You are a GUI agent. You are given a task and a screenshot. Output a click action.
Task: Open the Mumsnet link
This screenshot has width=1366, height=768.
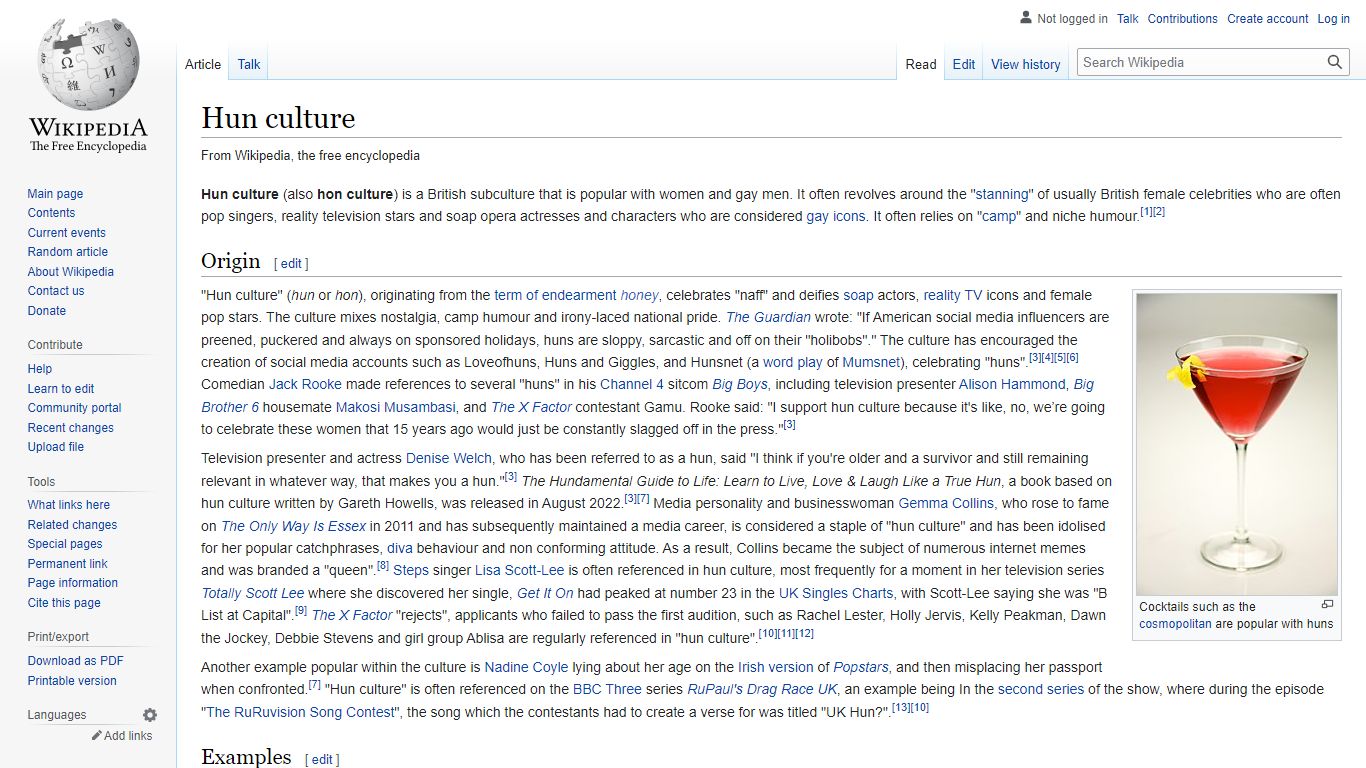tap(872, 362)
